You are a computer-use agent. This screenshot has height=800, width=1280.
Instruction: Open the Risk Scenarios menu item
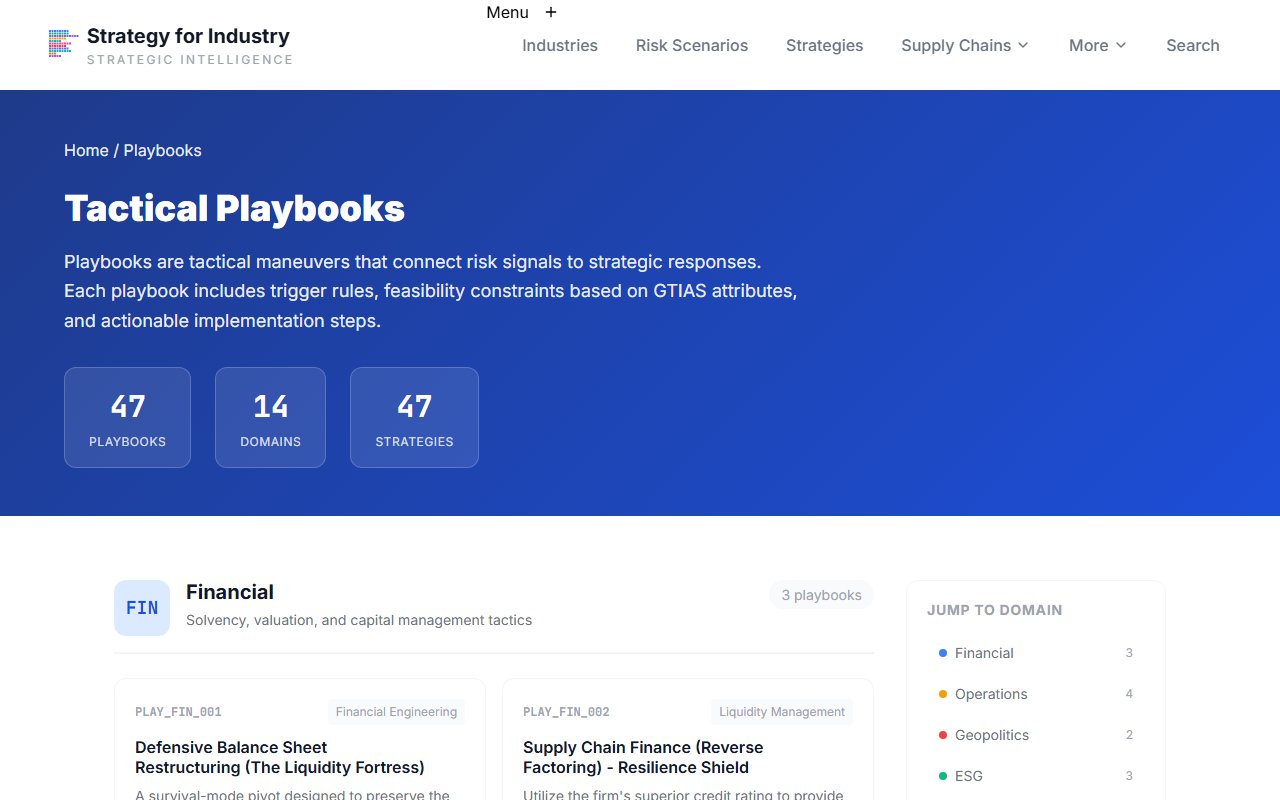pyautogui.click(x=691, y=45)
